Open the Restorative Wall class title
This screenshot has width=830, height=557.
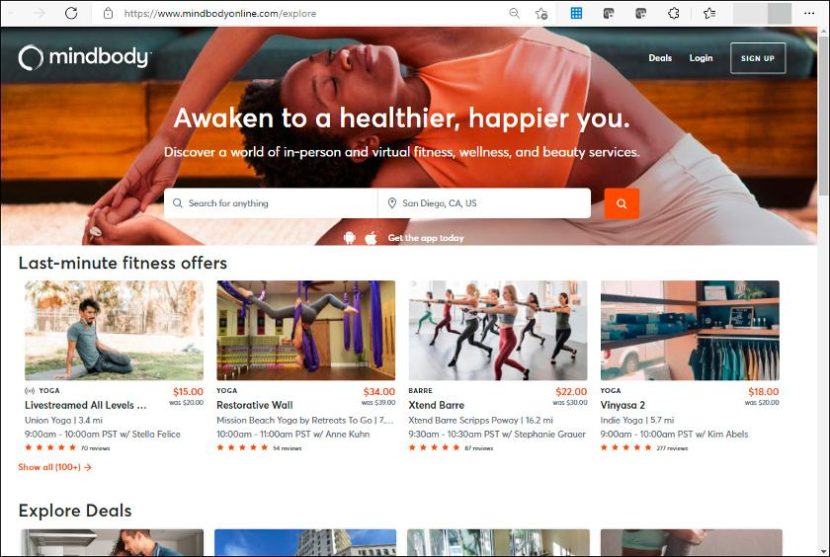coord(255,405)
